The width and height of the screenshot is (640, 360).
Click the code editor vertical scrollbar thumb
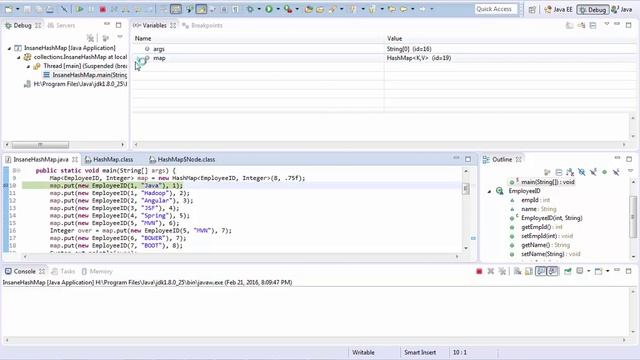point(466,188)
